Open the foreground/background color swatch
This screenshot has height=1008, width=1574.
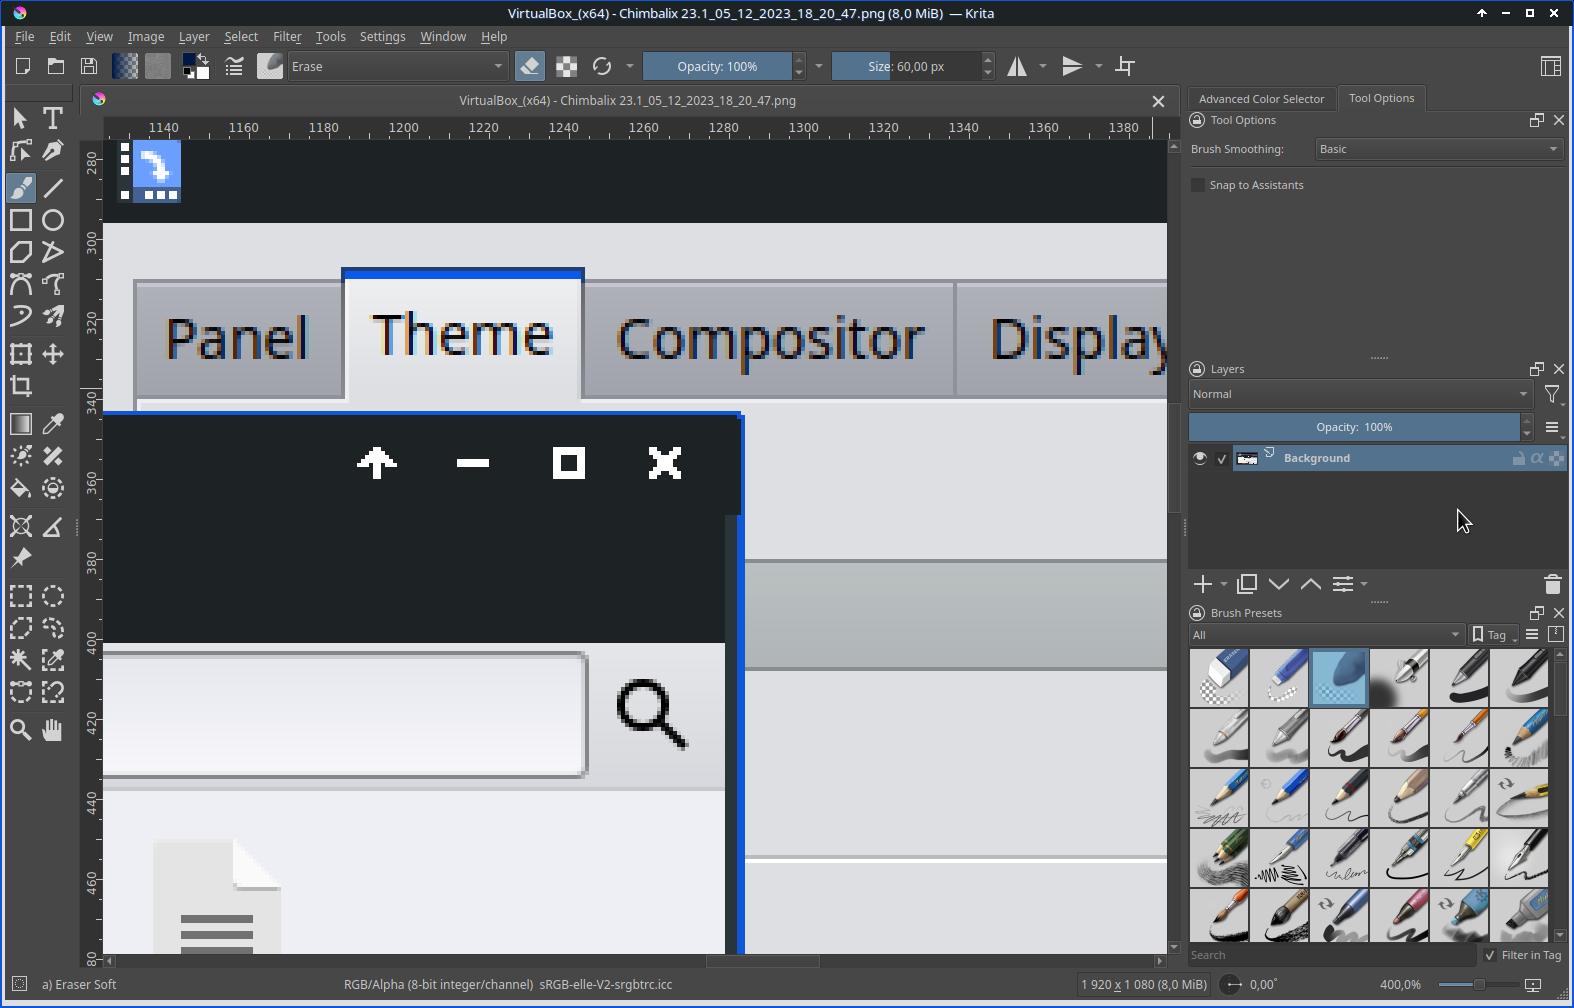[x=196, y=66]
